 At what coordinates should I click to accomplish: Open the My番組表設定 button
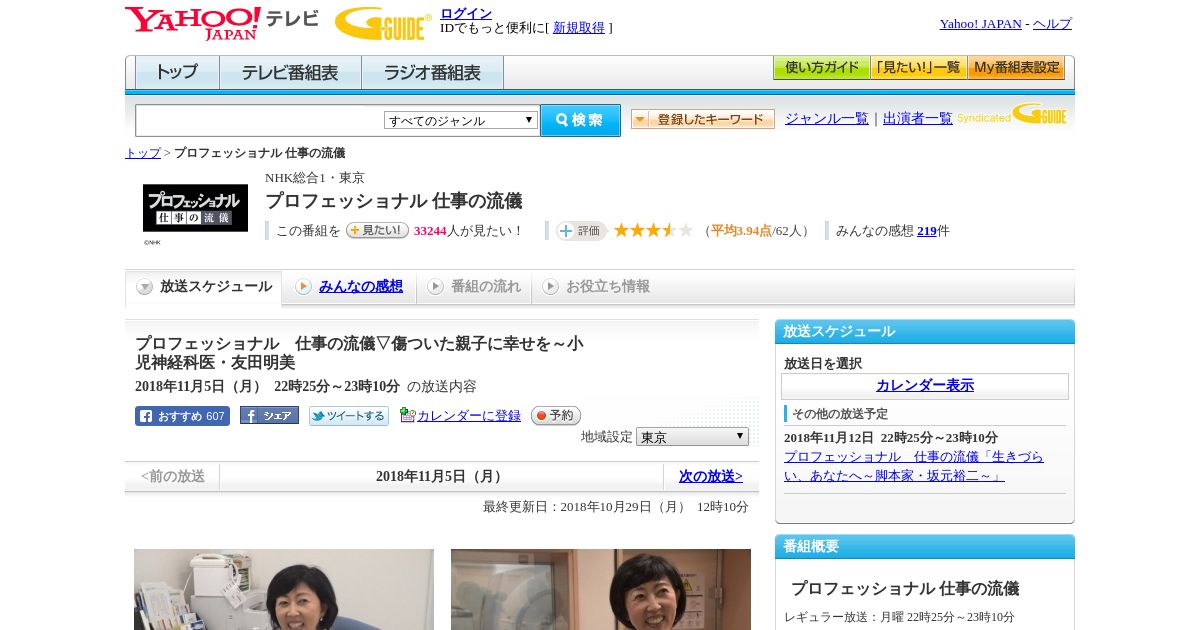pyautogui.click(x=1016, y=68)
